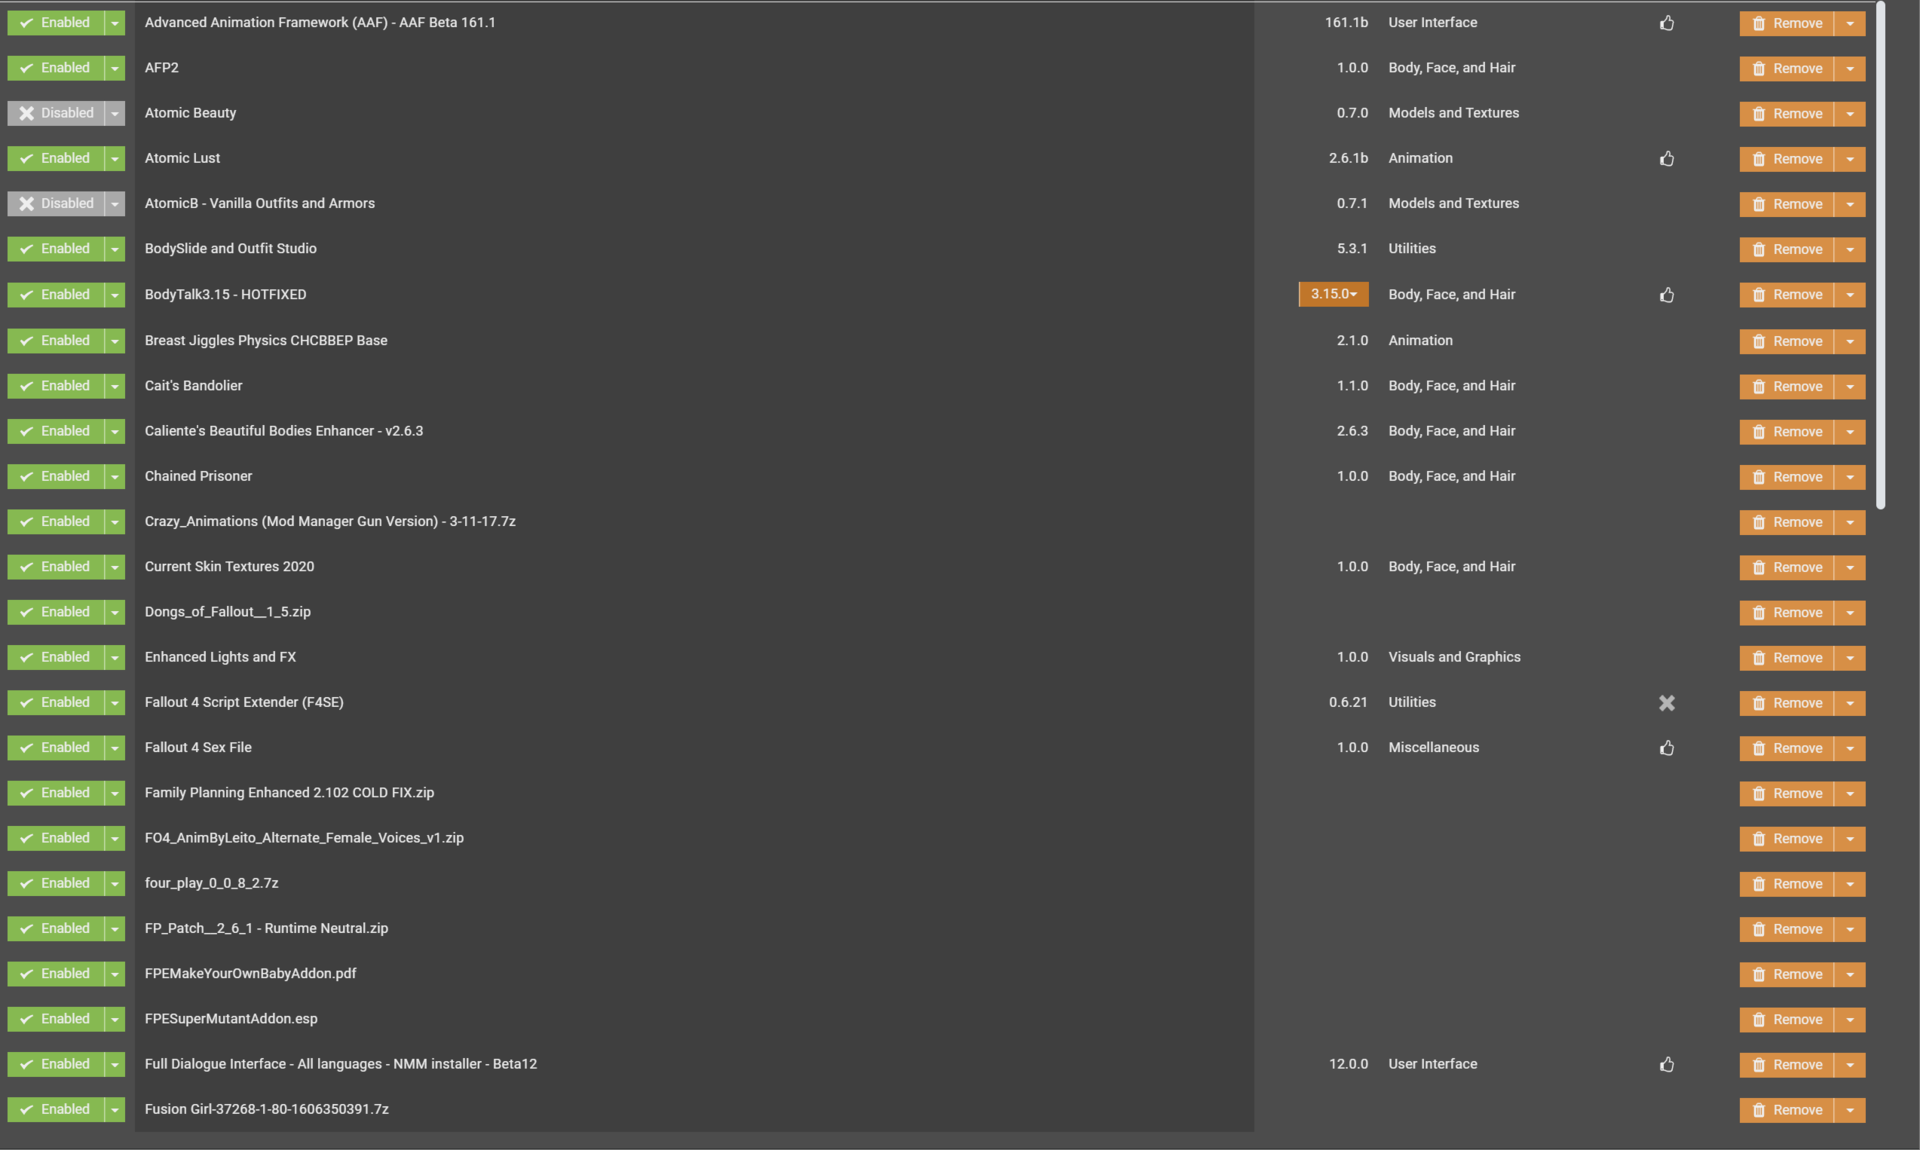Endorse Atomic Lust with thumbs-up icon
1920x1150 pixels.
[1666, 159]
